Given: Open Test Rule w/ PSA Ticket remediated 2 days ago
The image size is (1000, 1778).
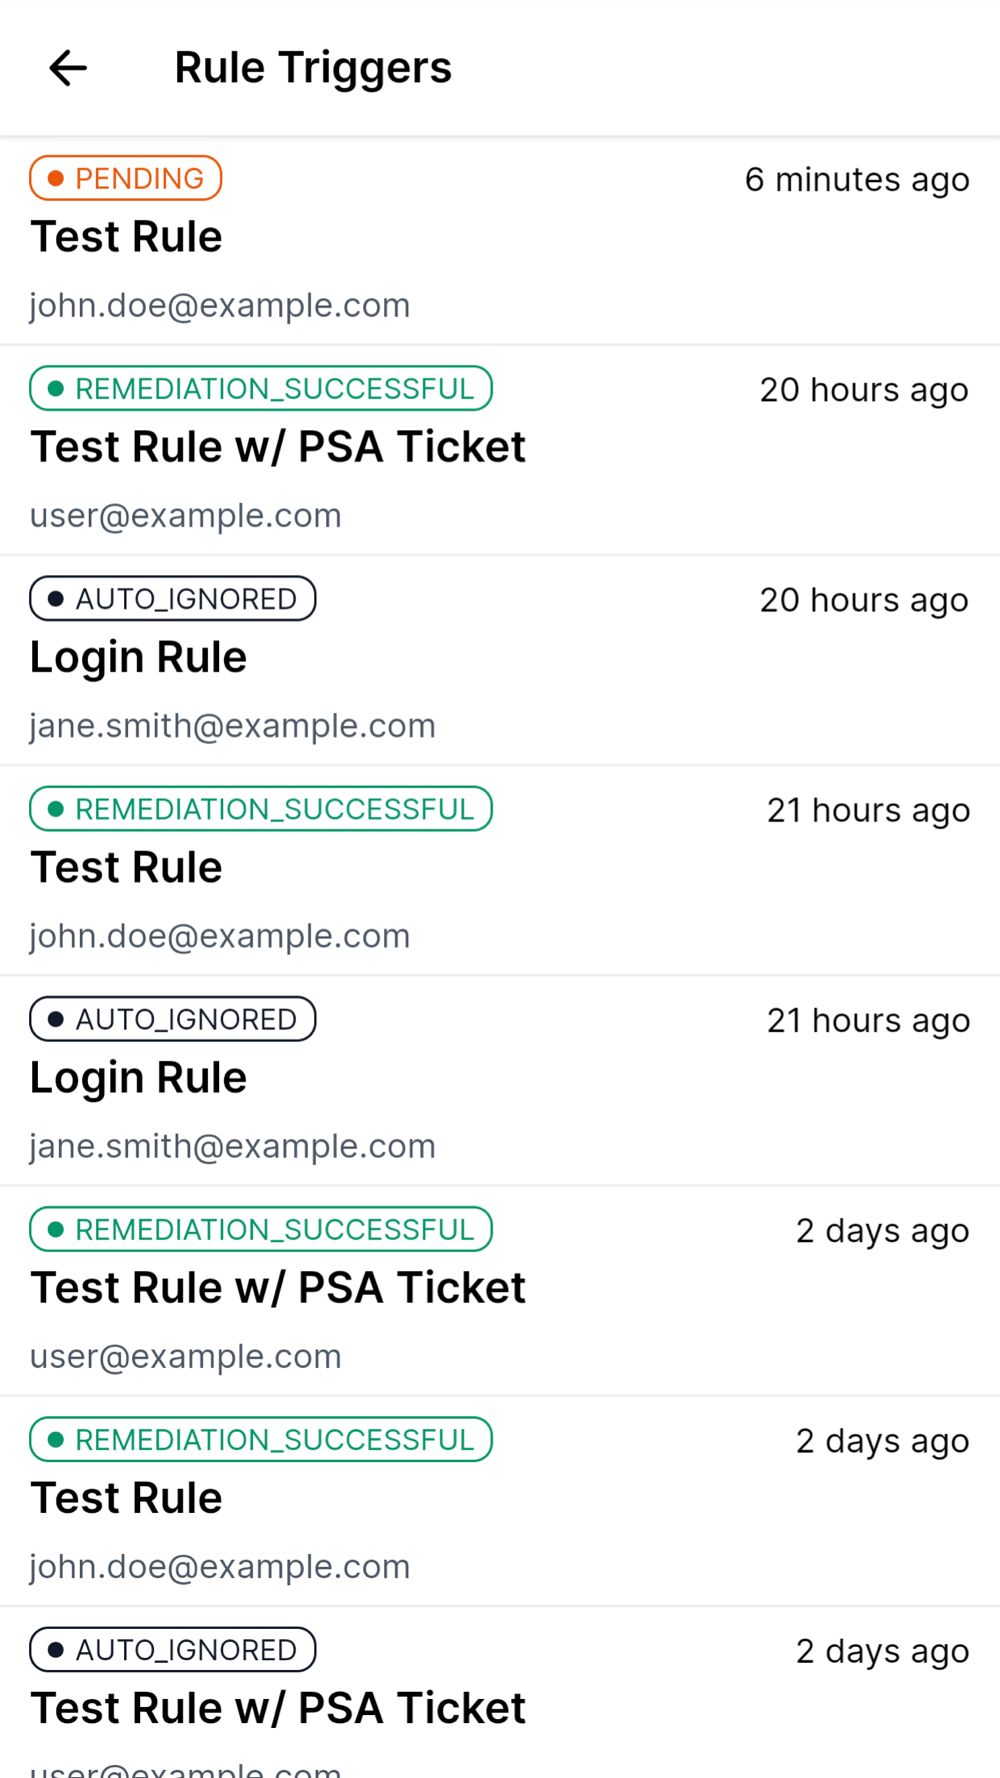Looking at the screenshot, I should (500, 1291).
